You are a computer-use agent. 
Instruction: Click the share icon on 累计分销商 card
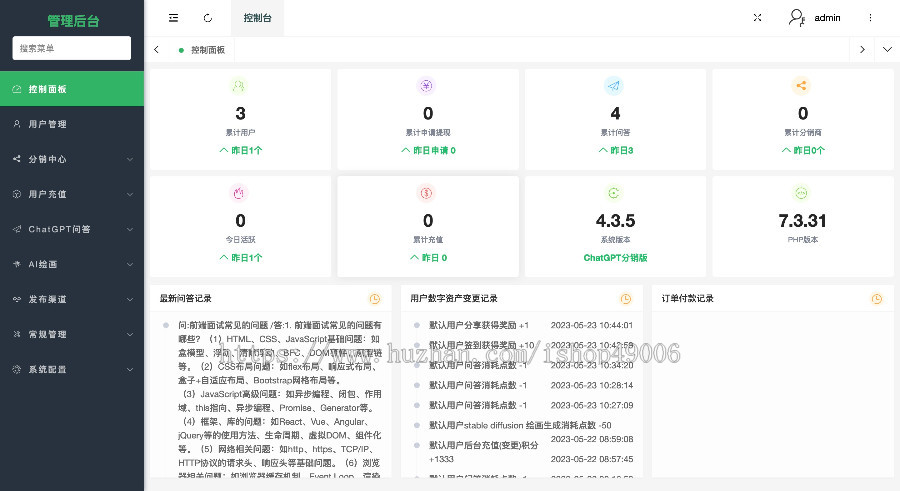click(802, 86)
